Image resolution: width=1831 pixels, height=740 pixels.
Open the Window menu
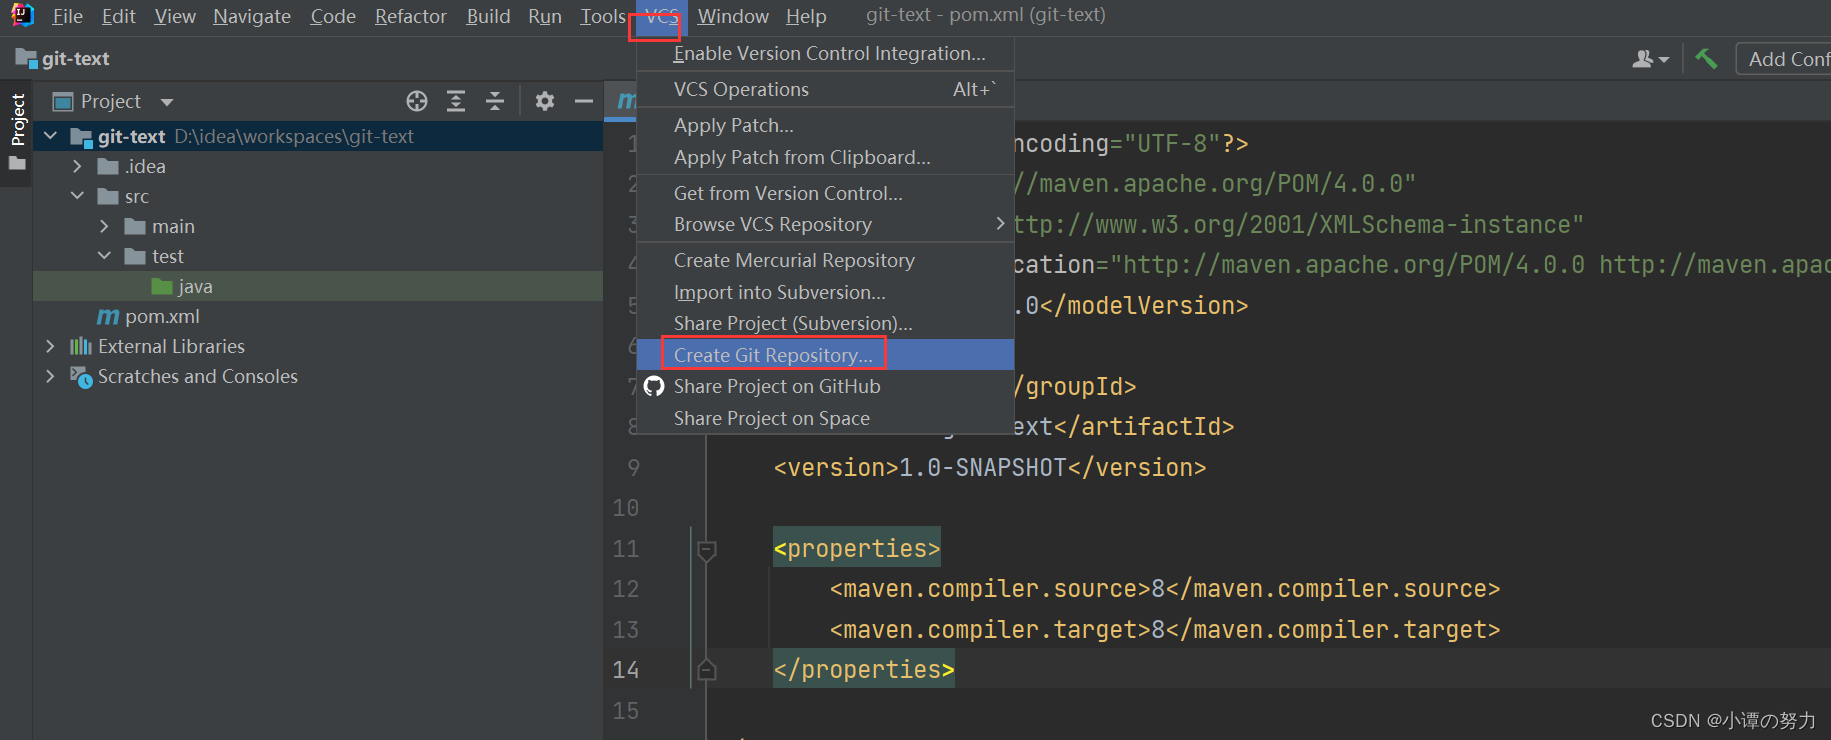(x=733, y=16)
